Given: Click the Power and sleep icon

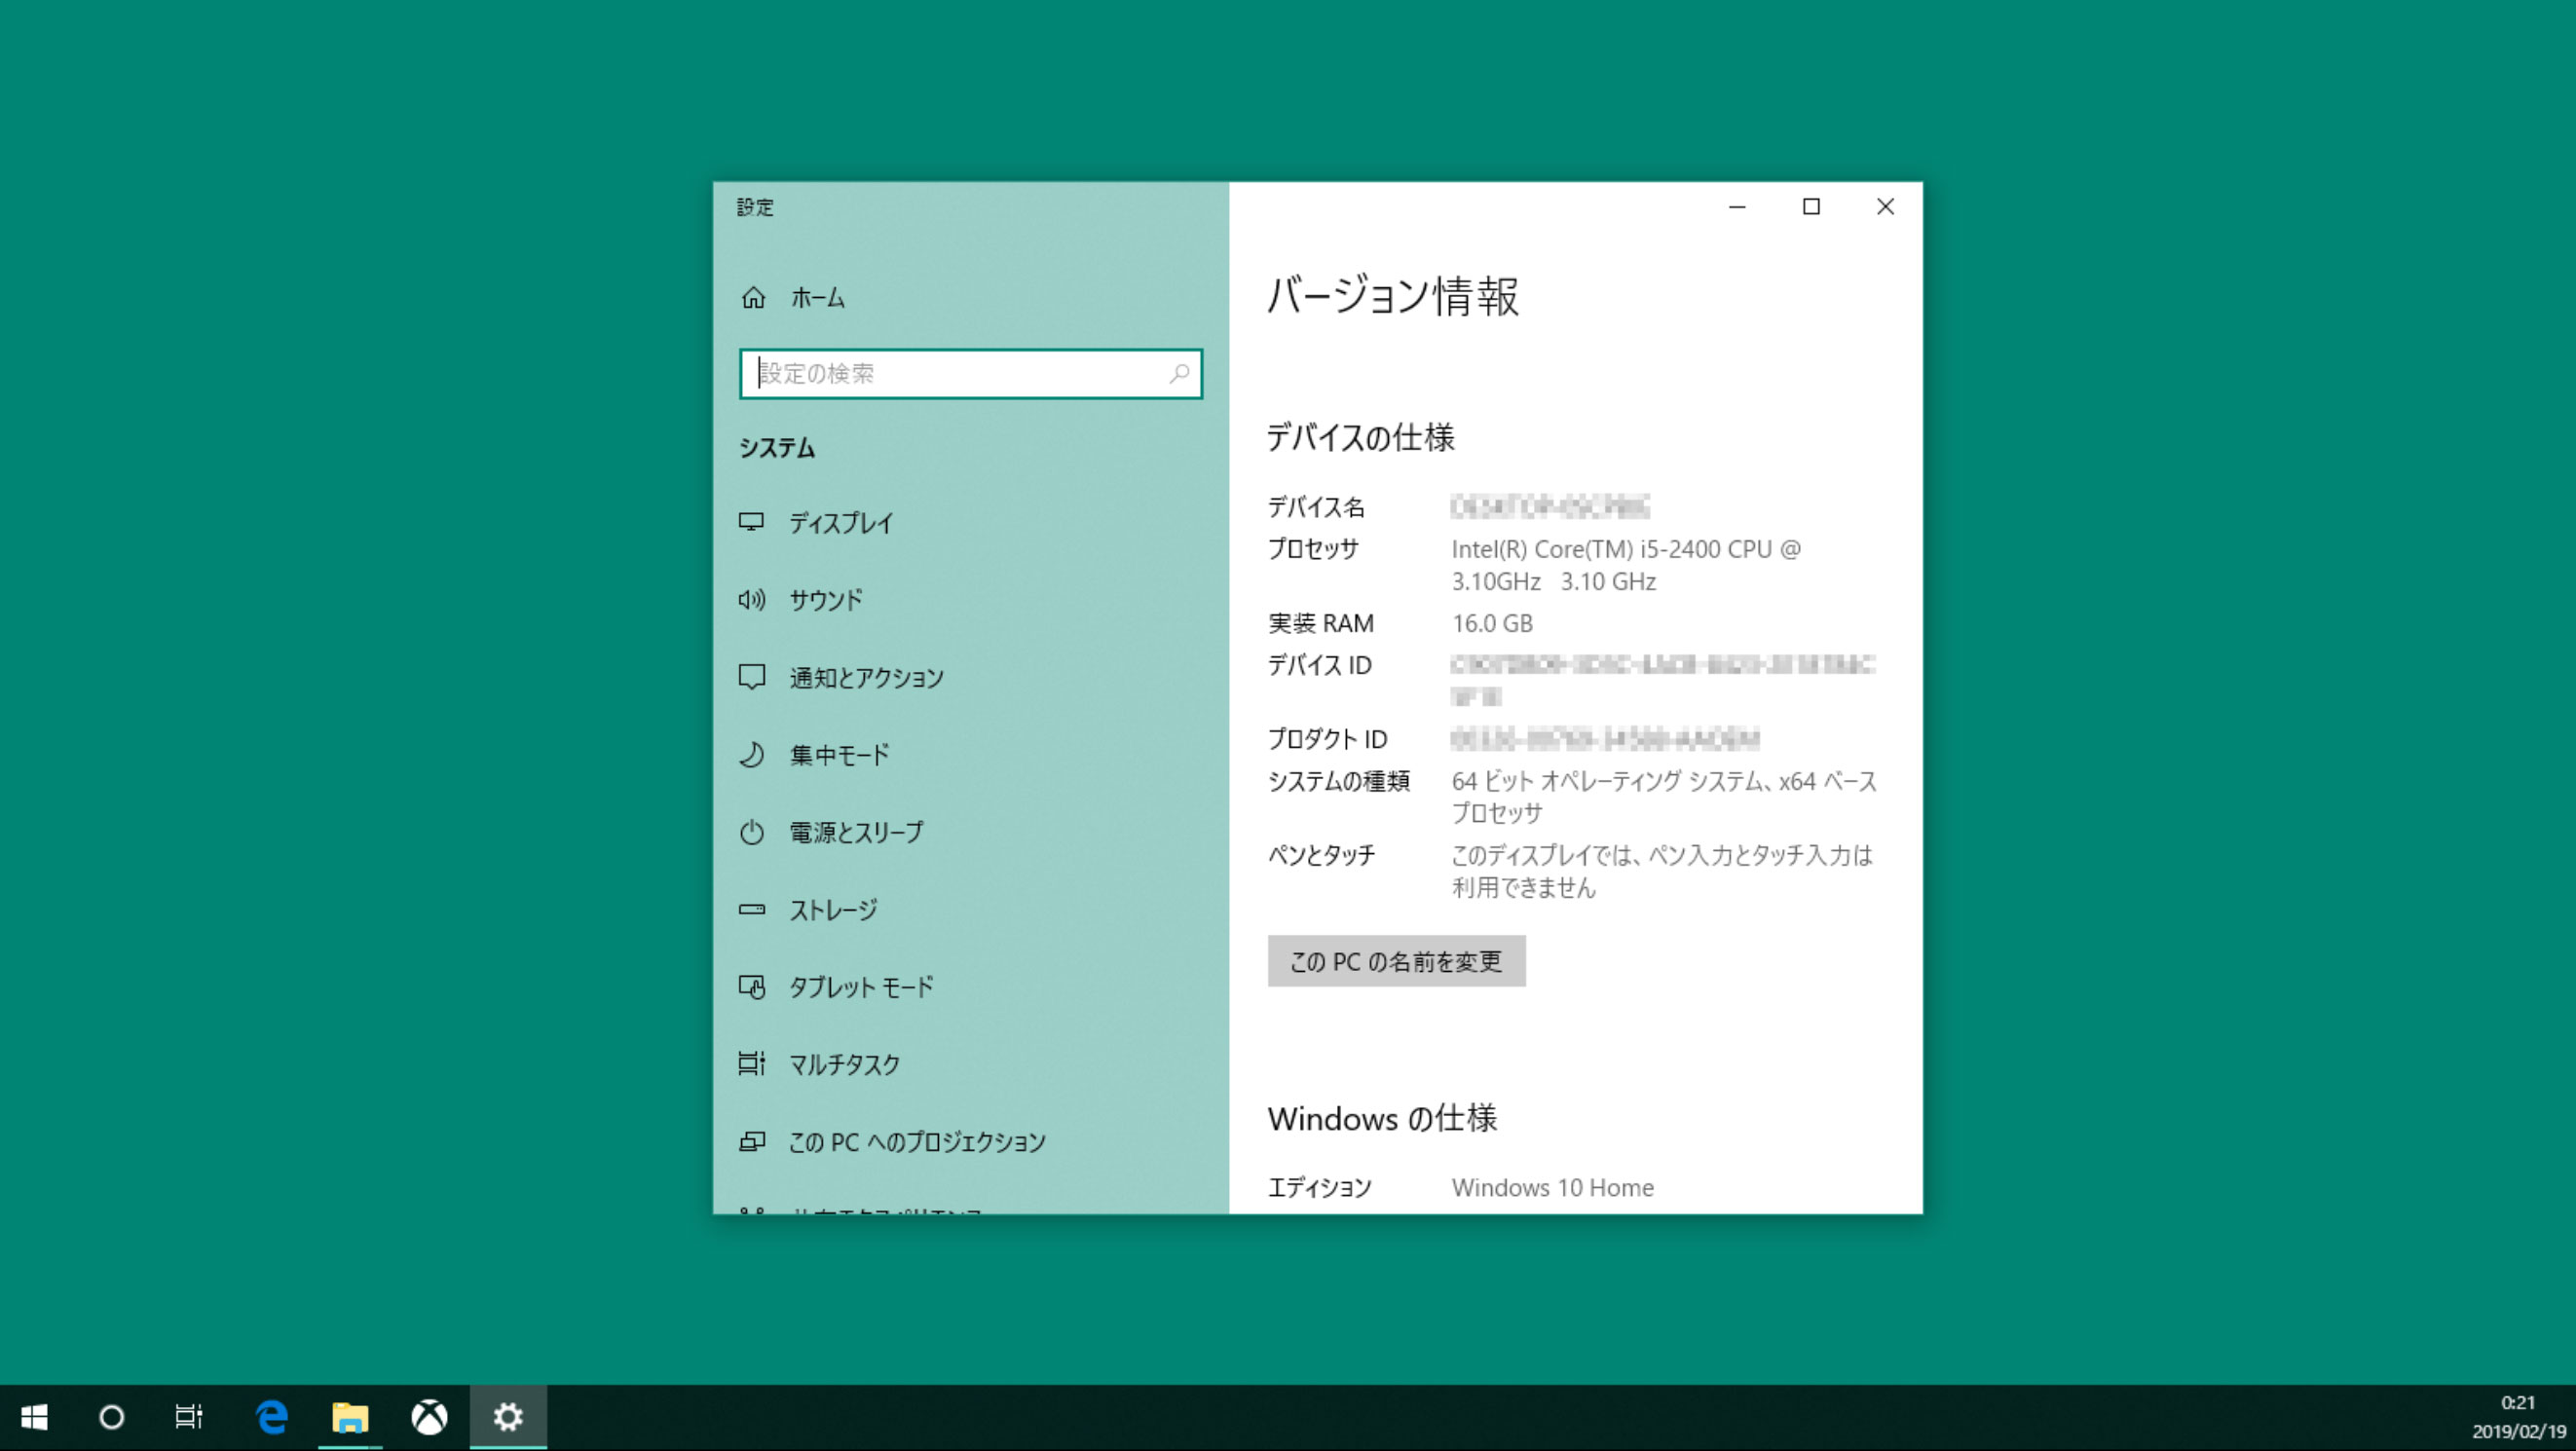Looking at the screenshot, I should point(751,832).
